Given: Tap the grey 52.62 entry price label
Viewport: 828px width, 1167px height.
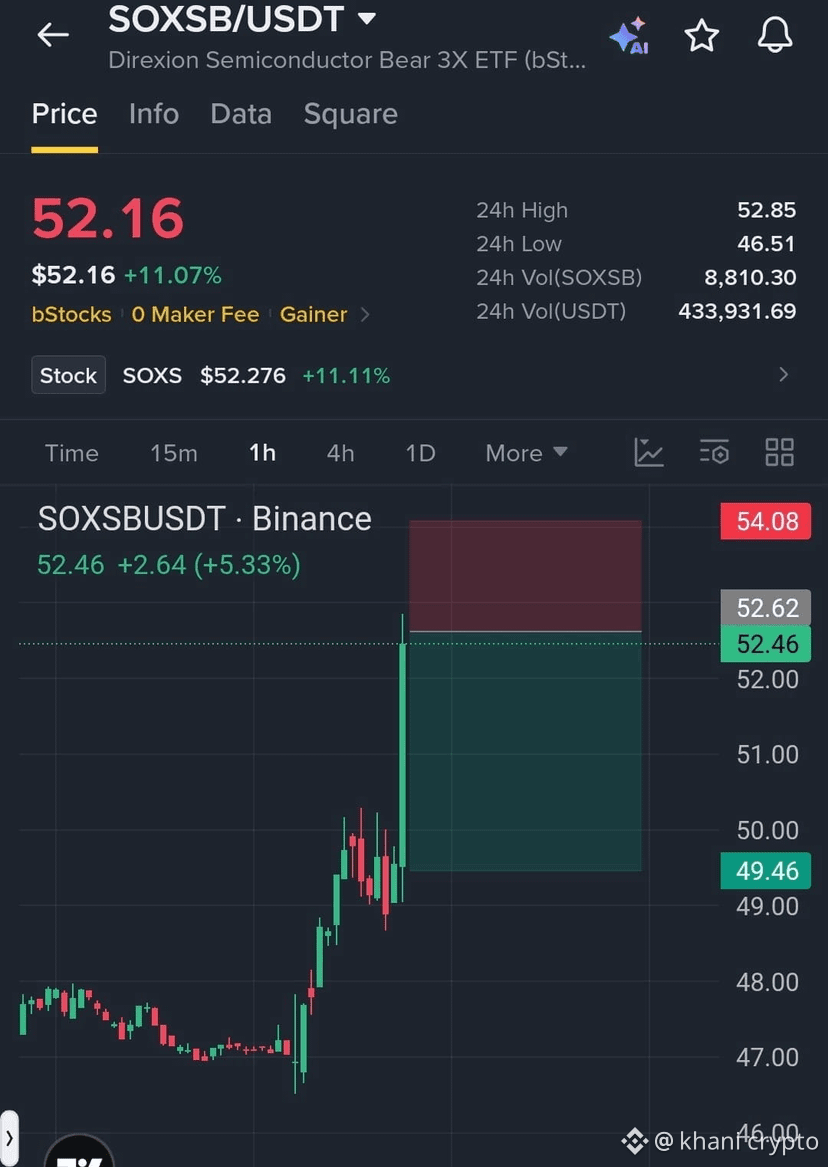Looking at the screenshot, I should (x=766, y=607).
